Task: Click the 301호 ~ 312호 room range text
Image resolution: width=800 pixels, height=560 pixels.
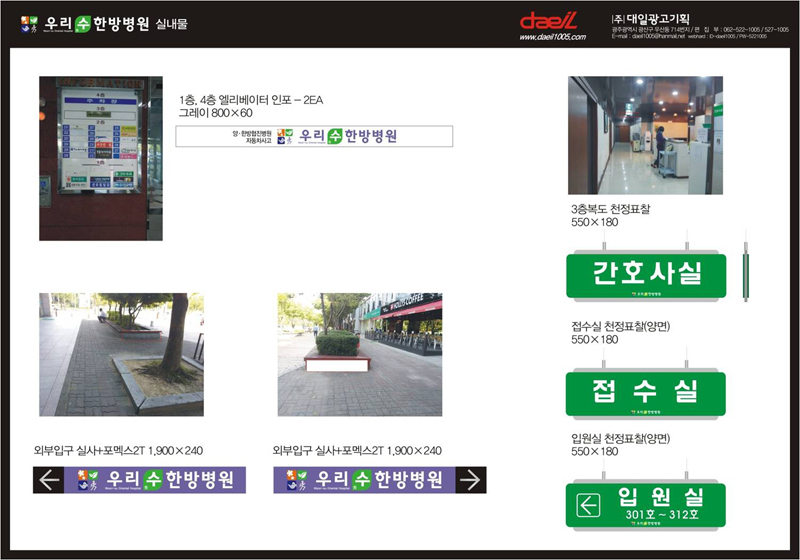Action: coord(661,515)
